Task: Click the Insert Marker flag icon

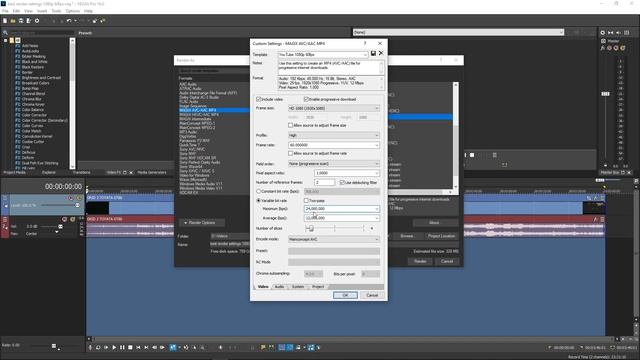Action: coord(263,347)
